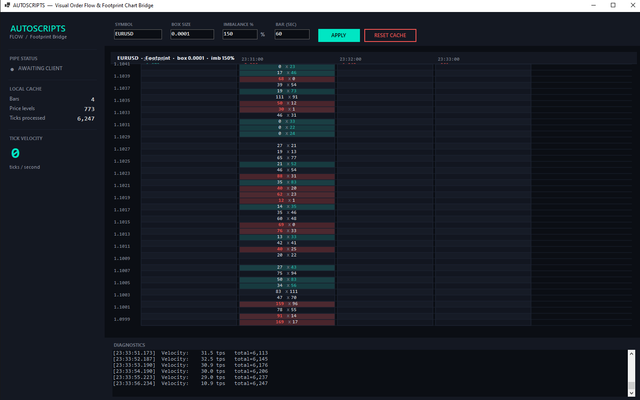Click the 23:32:00 time axis label
The height and width of the screenshot is (400, 640).
click(350, 59)
